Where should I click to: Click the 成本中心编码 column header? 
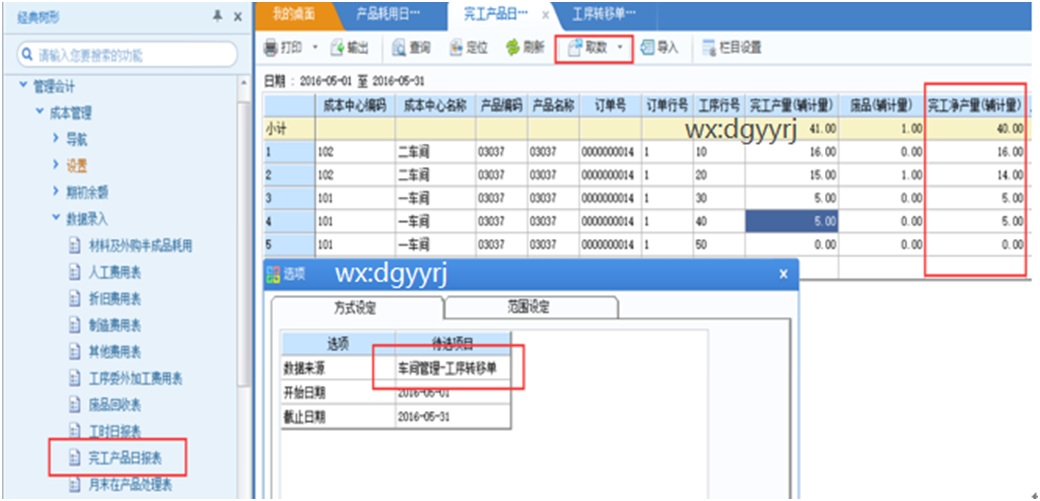pyautogui.click(x=355, y=106)
